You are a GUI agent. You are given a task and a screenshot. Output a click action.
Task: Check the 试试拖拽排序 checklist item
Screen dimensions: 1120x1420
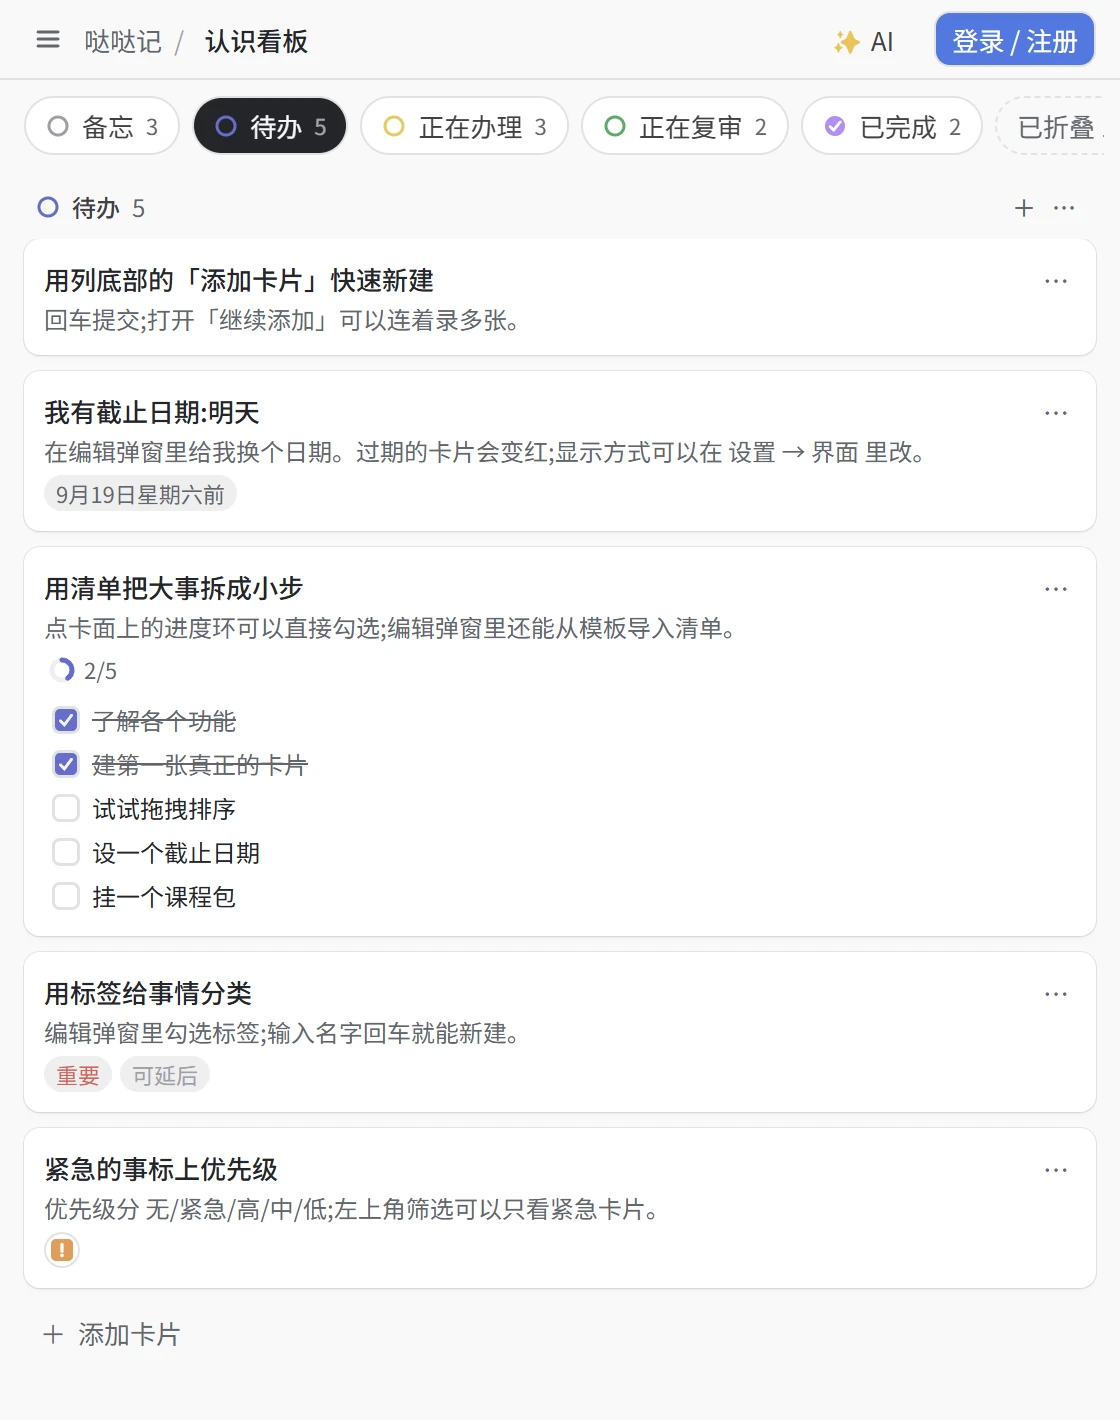tap(66, 808)
